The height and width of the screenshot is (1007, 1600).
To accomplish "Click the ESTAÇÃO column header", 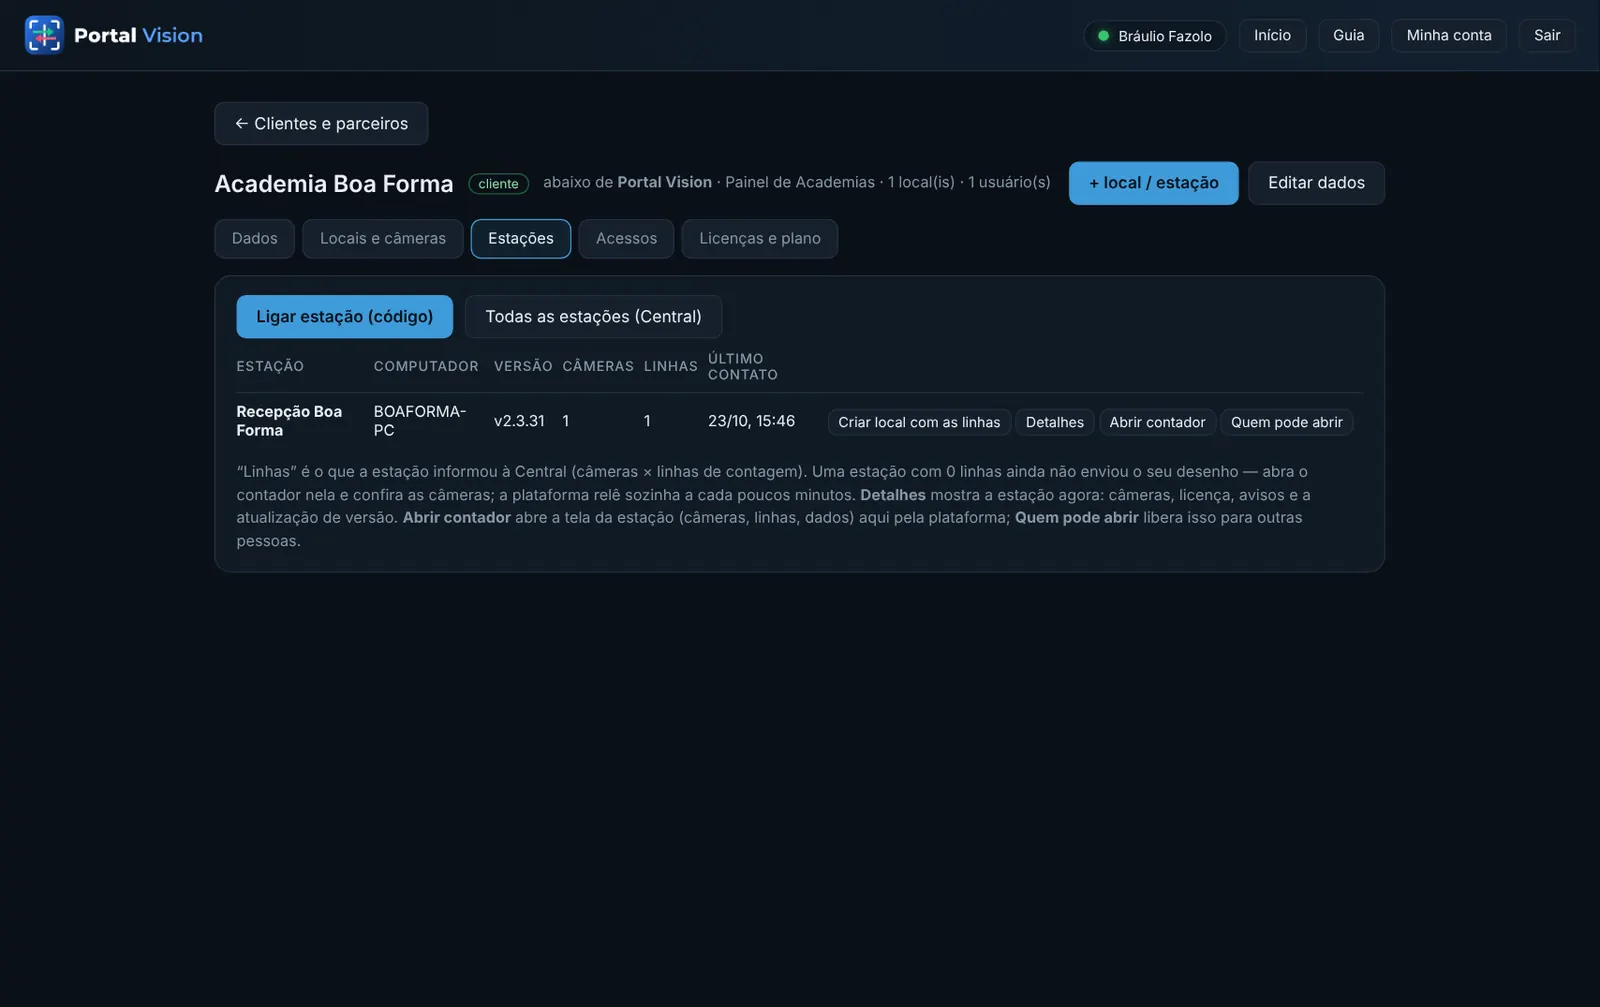I will (270, 367).
